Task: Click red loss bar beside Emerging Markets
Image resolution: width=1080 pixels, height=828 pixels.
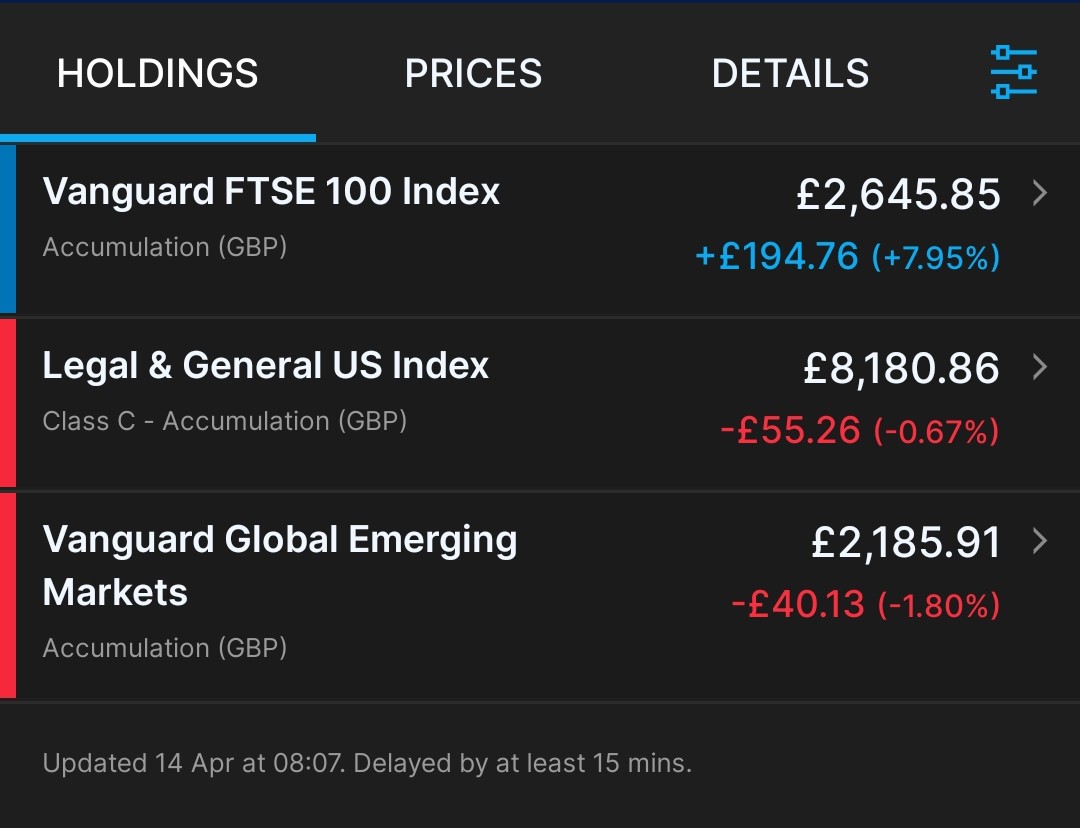Action: pyautogui.click(x=8, y=595)
